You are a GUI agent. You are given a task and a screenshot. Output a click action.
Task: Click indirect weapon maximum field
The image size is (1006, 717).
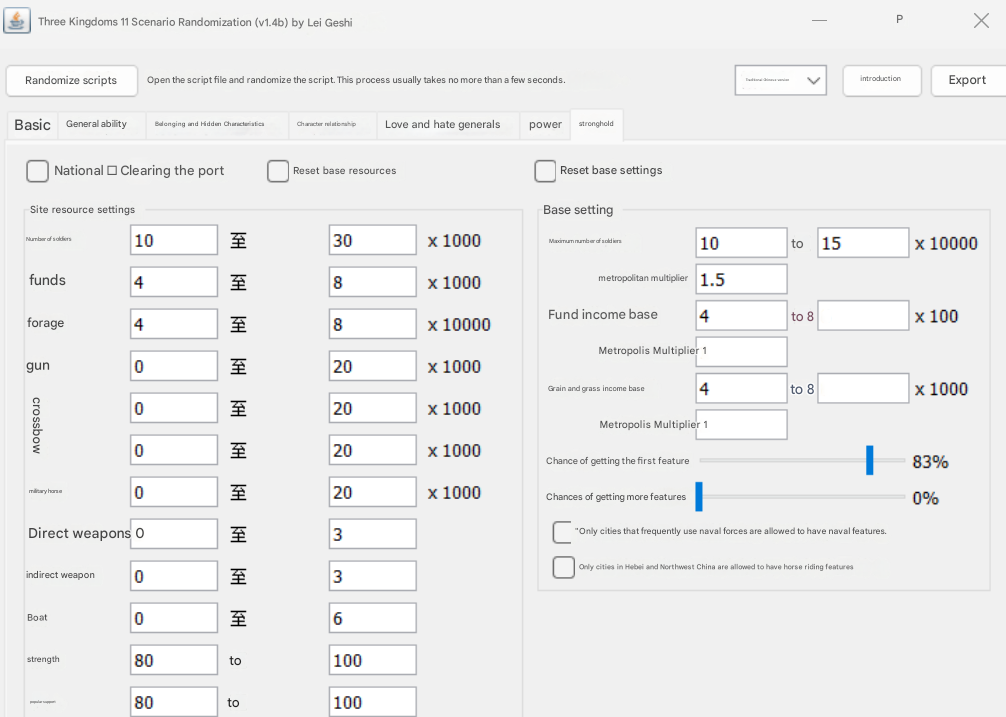[x=373, y=577]
